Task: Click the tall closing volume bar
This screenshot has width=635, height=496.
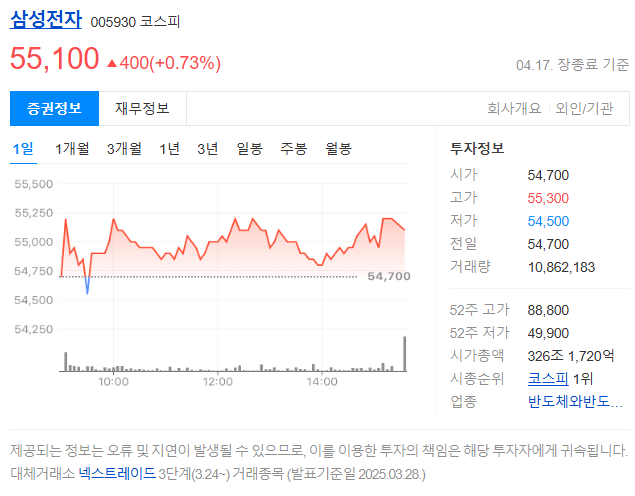Action: pos(404,354)
